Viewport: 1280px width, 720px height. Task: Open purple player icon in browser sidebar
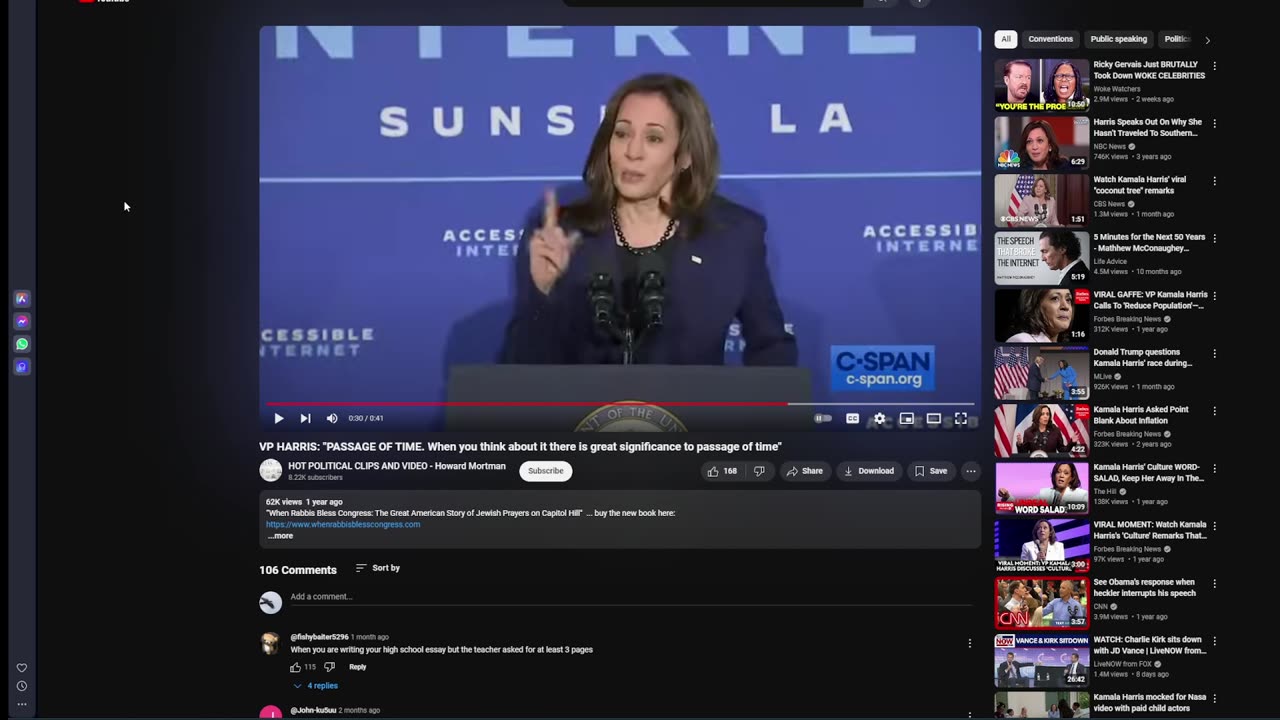pyautogui.click(x=21, y=367)
